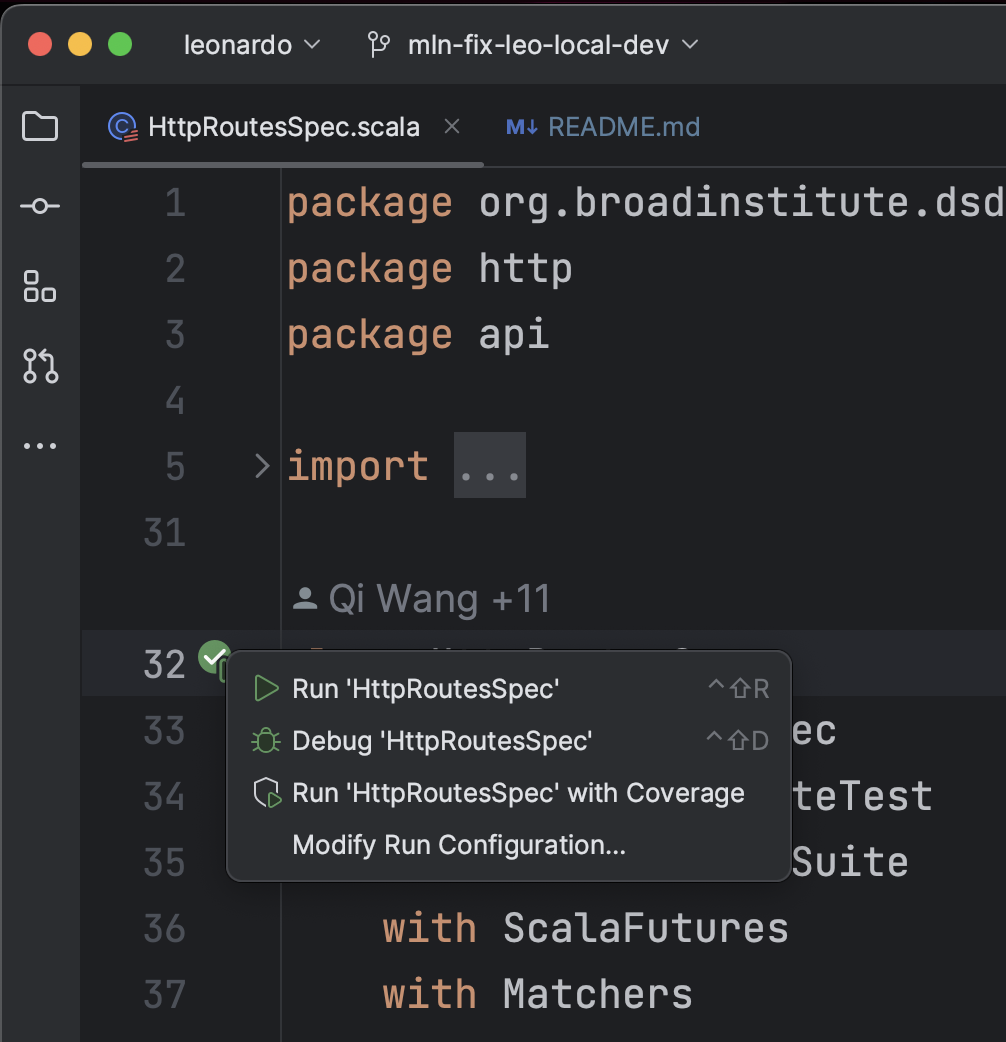Screen dimensions: 1006x1042
Task: Show more tool windows ellipsis
Action: click(x=40, y=446)
